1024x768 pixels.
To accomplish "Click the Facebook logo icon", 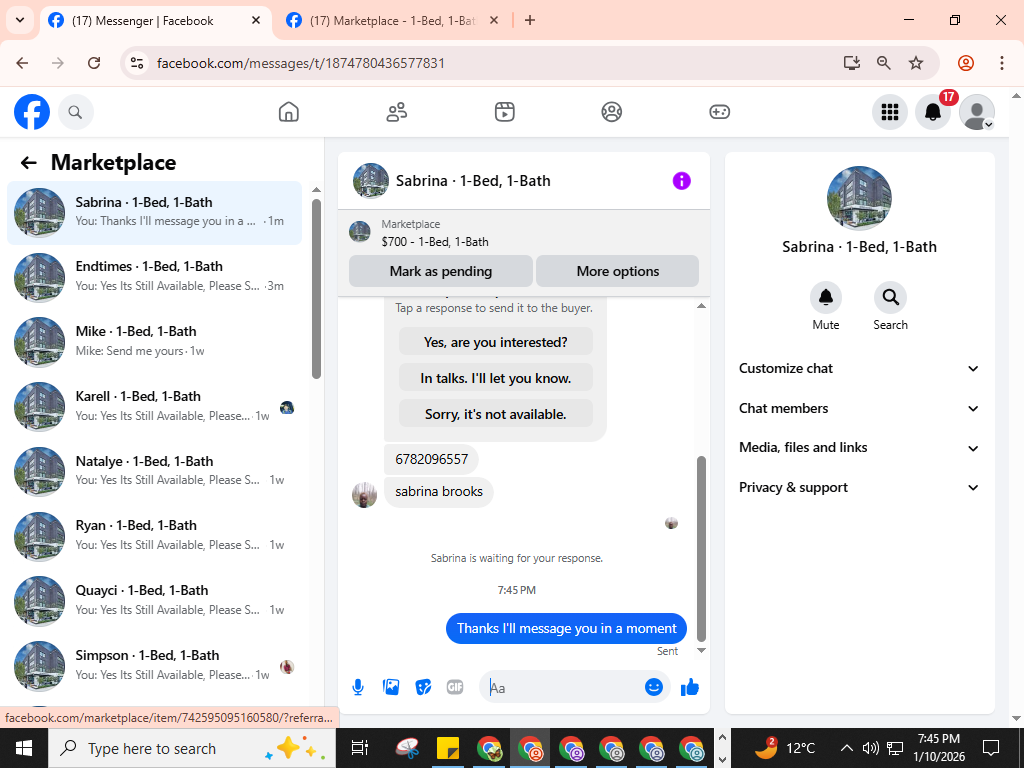I will click(31, 112).
